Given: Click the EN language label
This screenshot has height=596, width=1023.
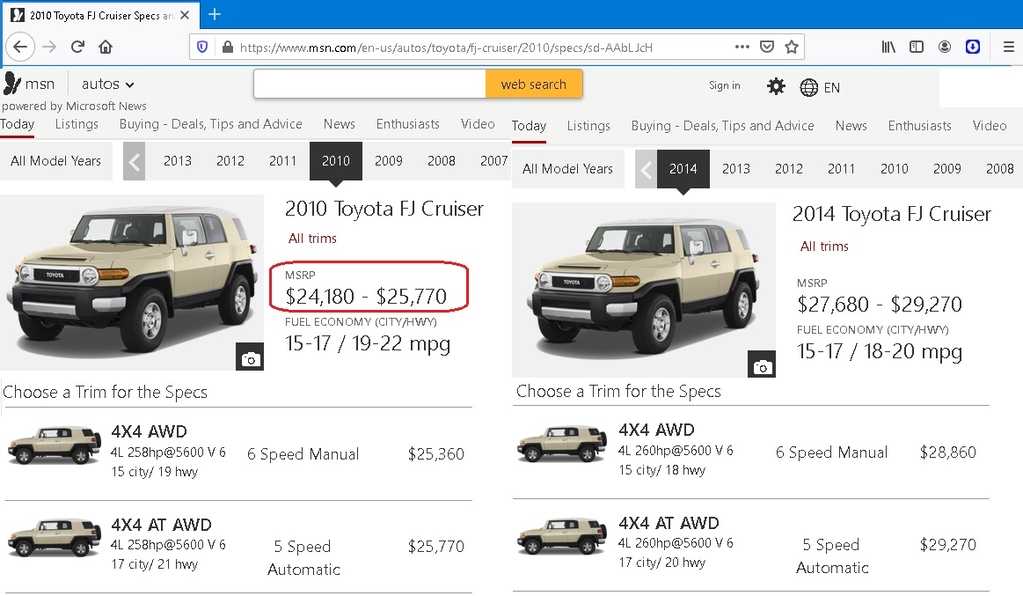Looking at the screenshot, I should 832,88.
